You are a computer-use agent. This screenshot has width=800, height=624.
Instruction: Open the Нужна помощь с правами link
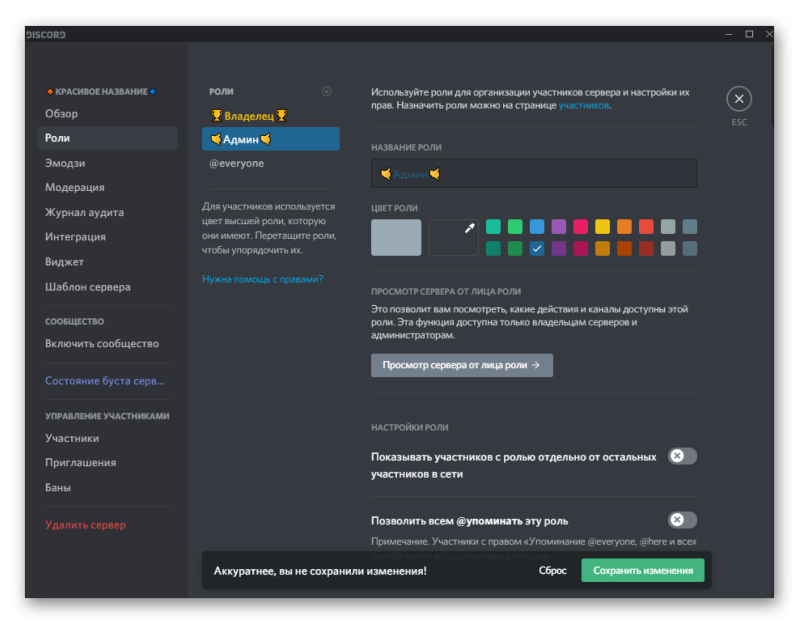coord(262,279)
